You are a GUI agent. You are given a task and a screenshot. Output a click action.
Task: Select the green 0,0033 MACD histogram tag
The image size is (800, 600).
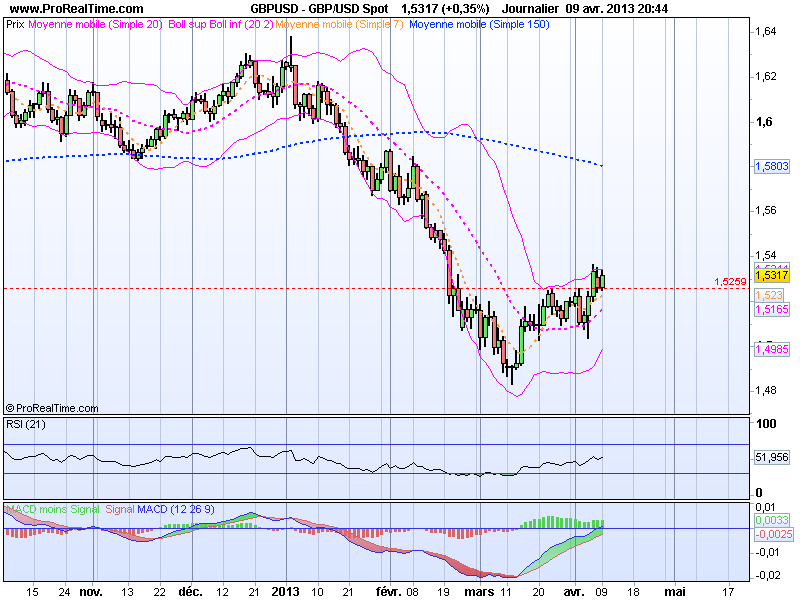[x=772, y=520]
